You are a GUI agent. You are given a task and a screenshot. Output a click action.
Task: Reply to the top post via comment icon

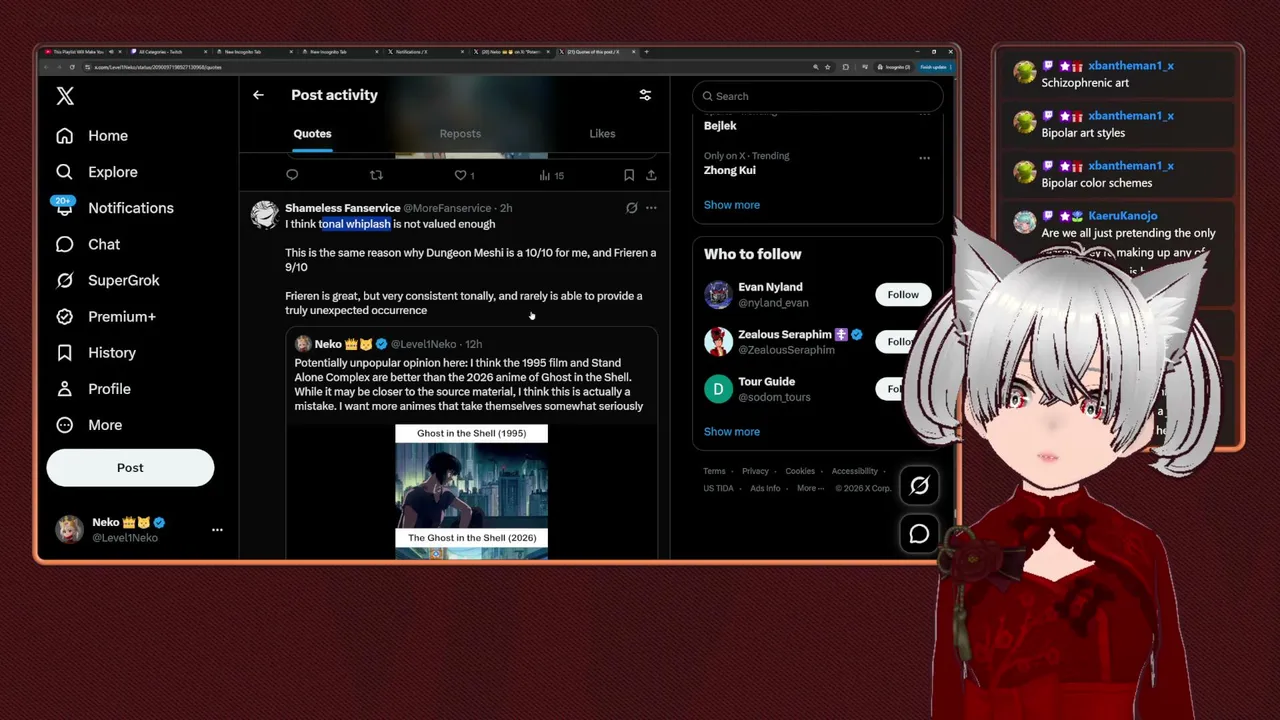pos(292,175)
